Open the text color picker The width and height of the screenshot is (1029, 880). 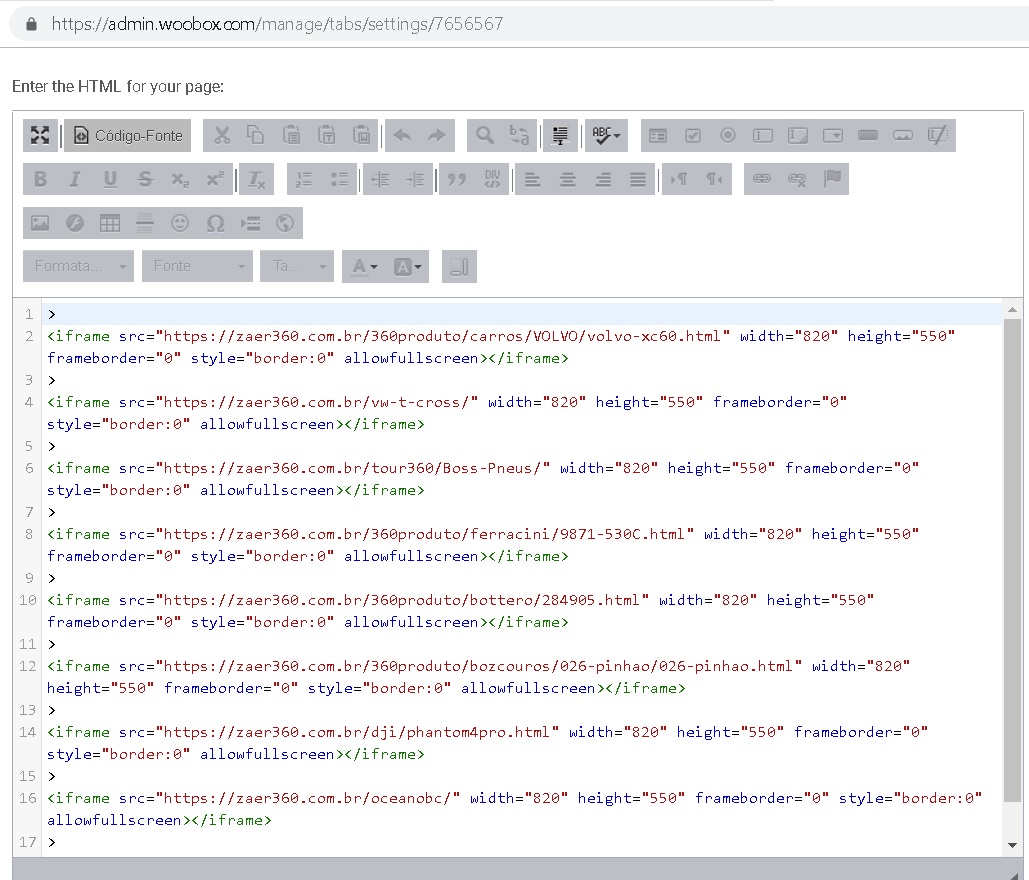364,266
